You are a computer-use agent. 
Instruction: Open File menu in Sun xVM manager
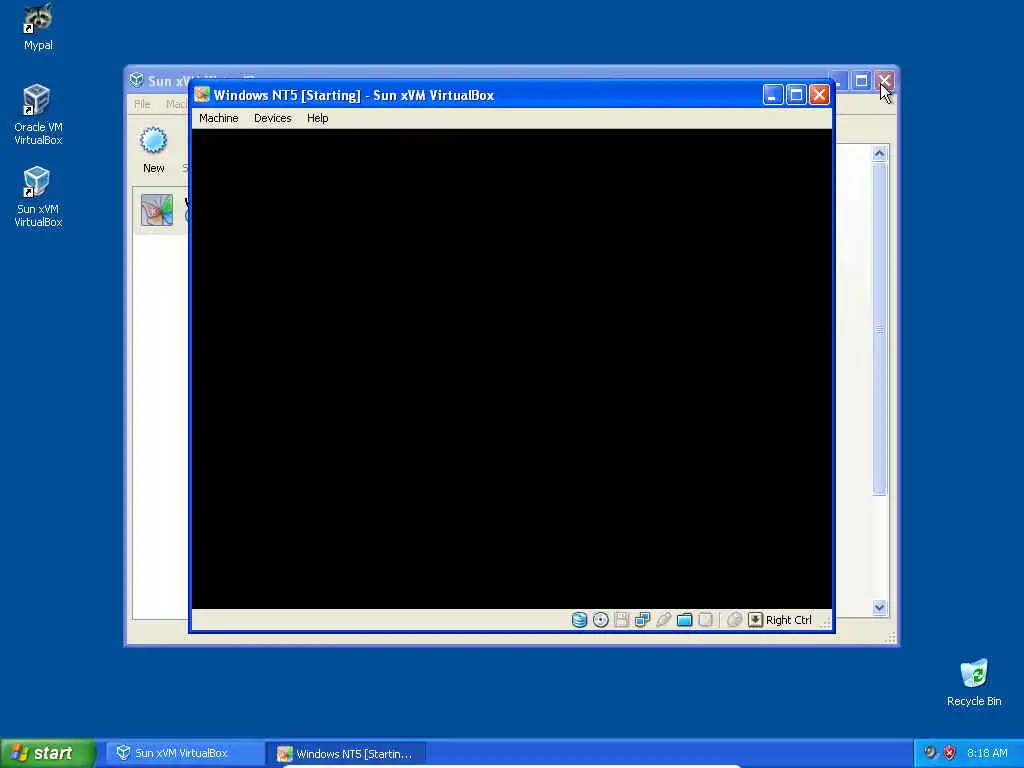(x=142, y=104)
